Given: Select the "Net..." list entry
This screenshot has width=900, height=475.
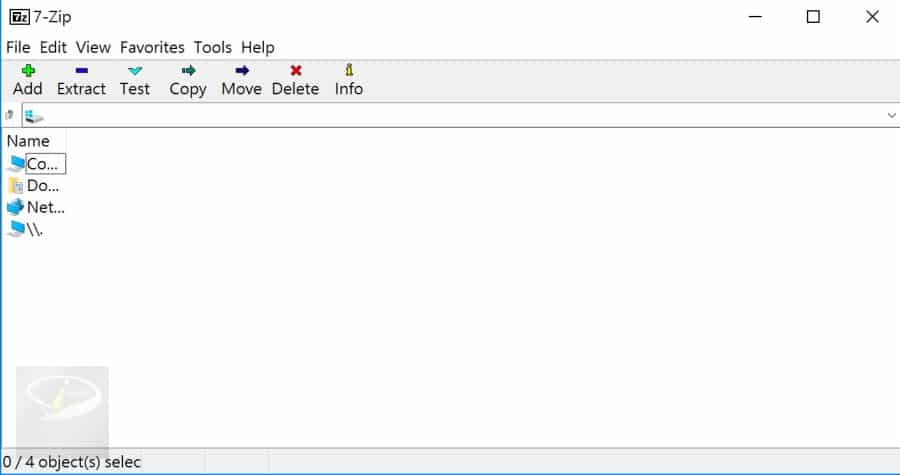Looking at the screenshot, I should (x=46, y=207).
